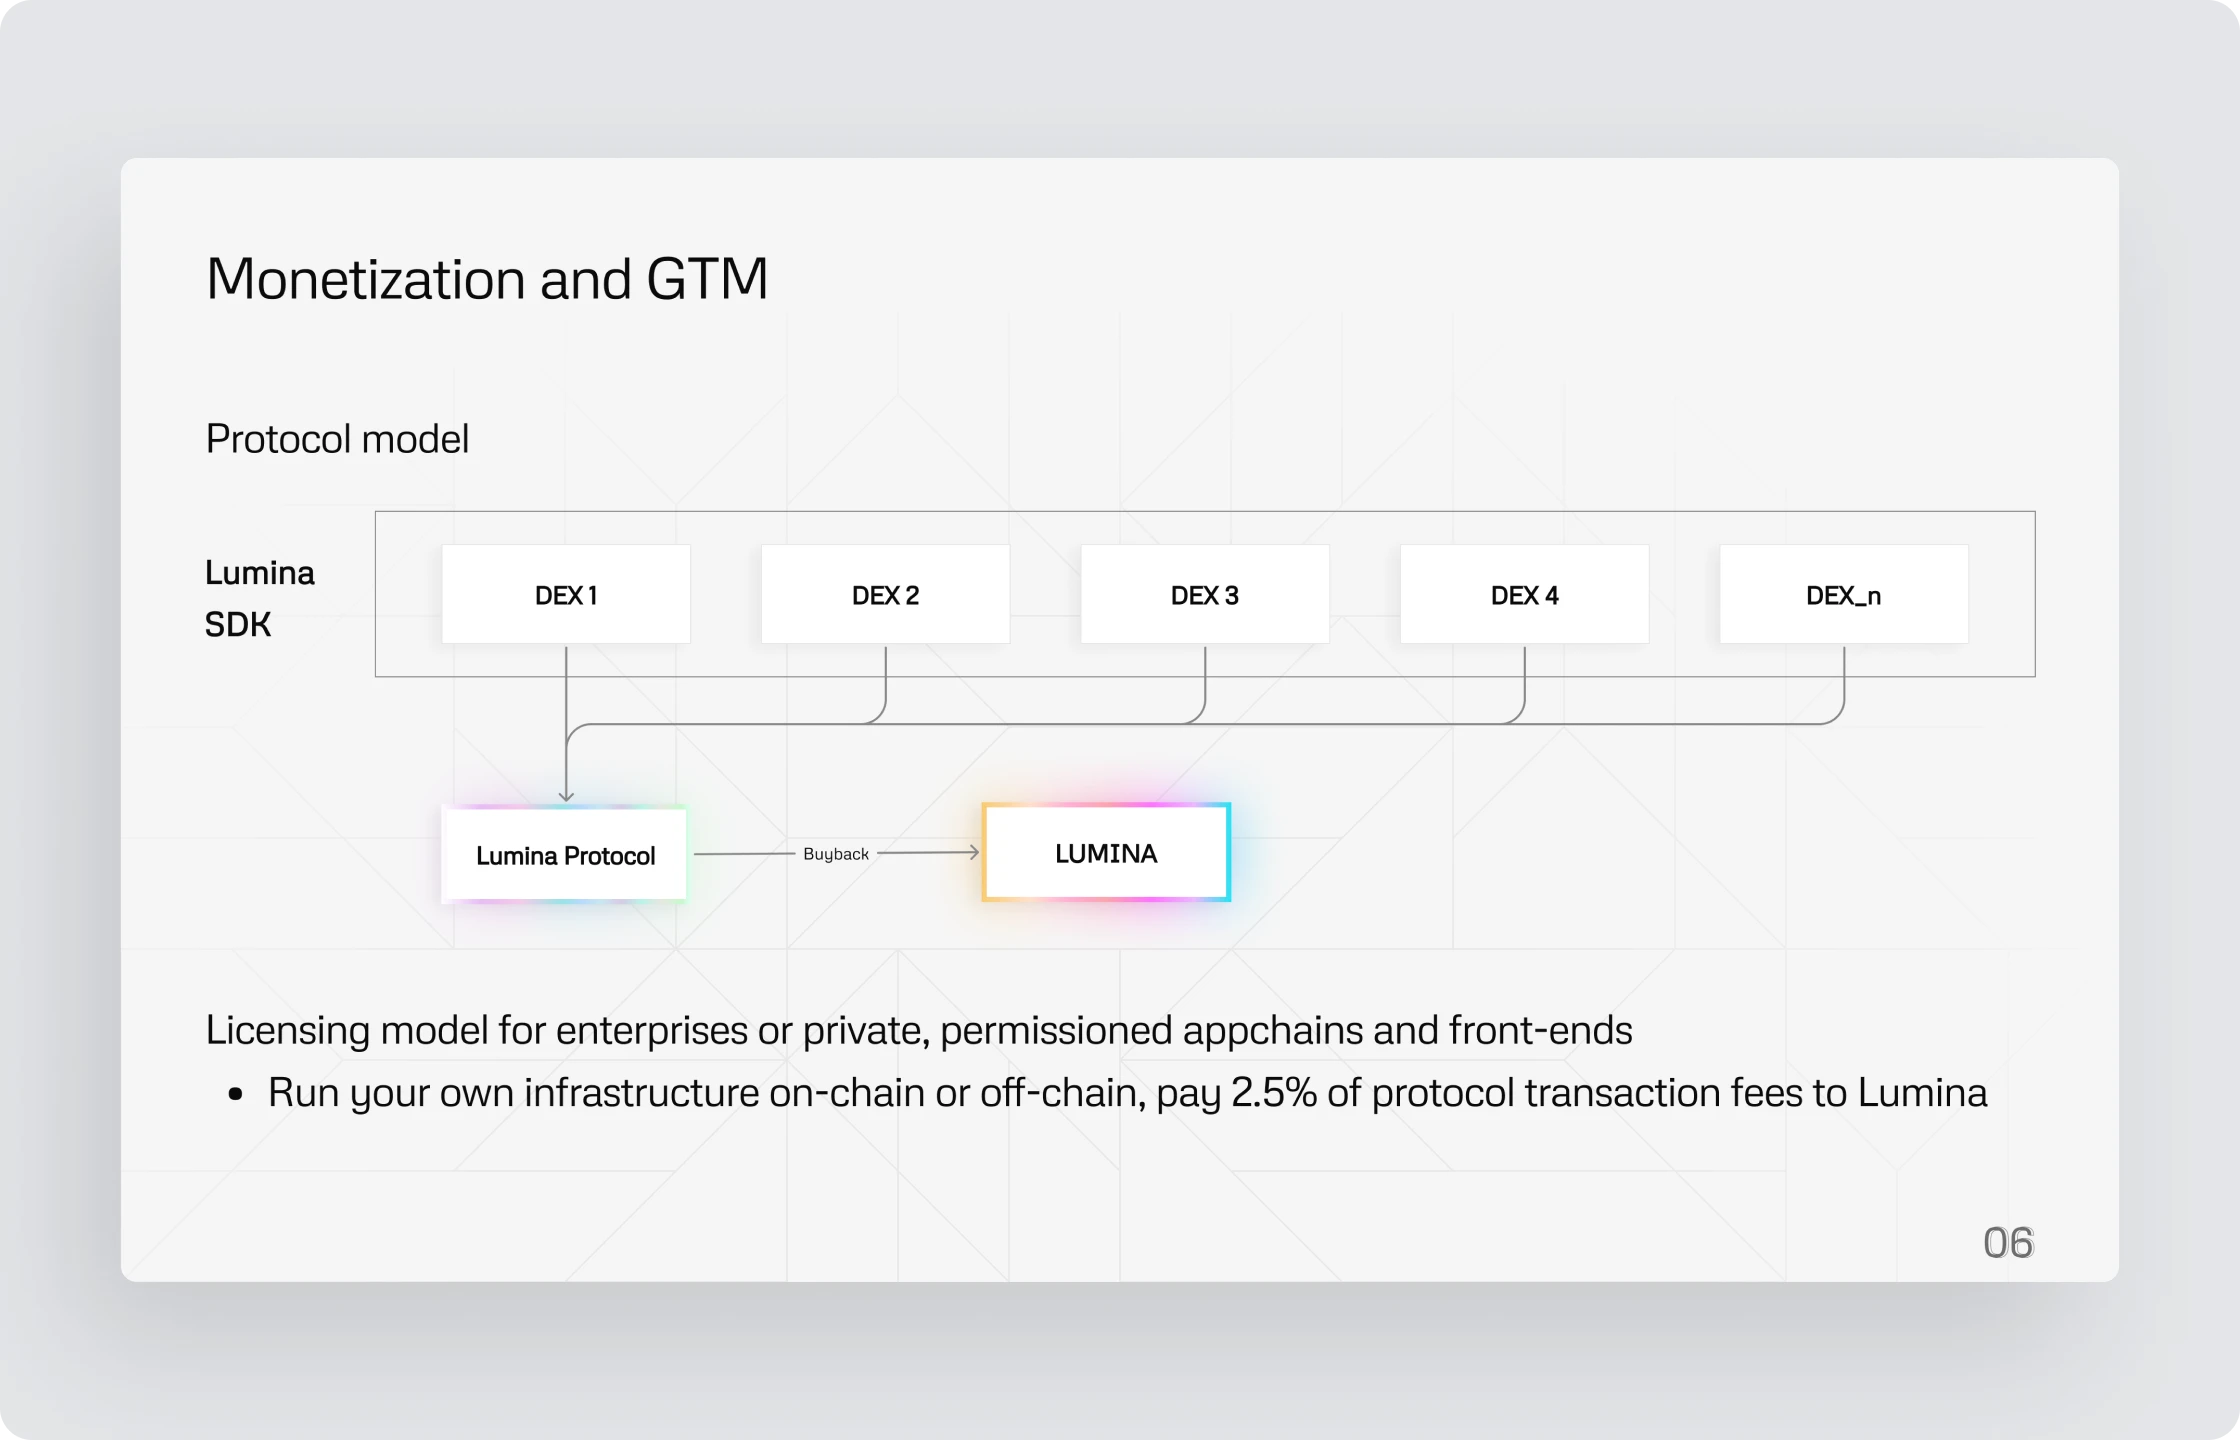
Task: Click the Licensing model heading text
Action: point(919,1030)
